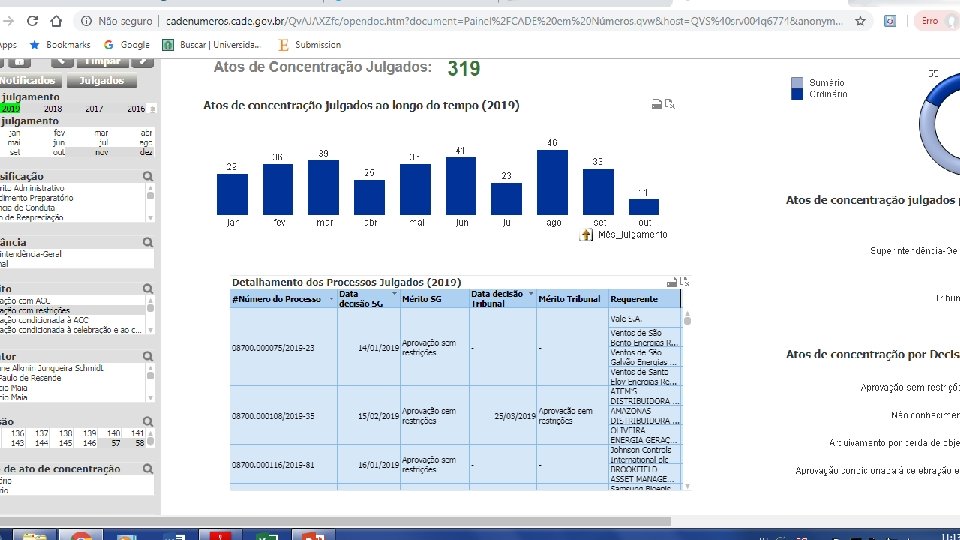Click the ago bar in the chart
960x540 pixels.
552,182
